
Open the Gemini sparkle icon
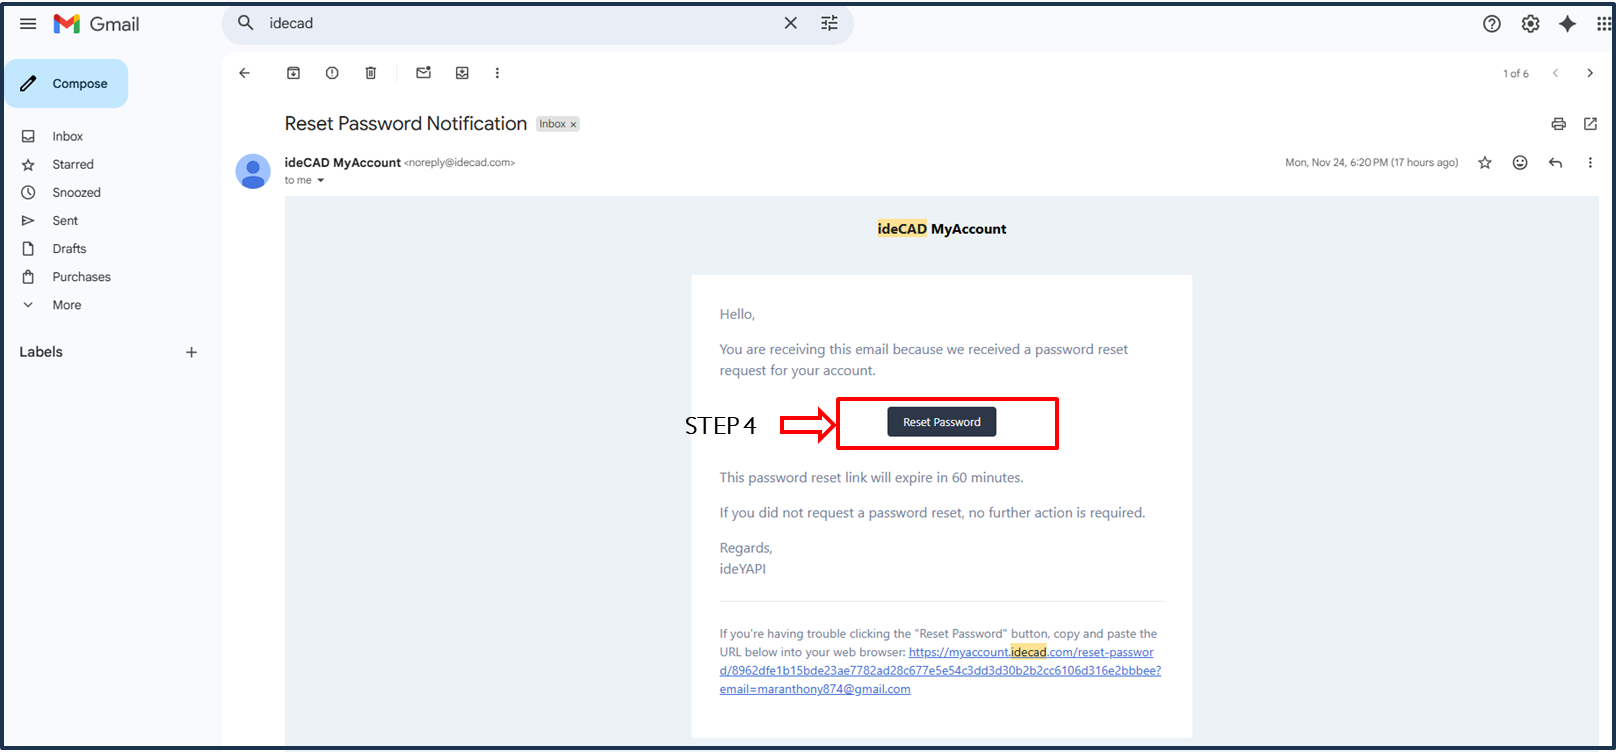coord(1567,24)
